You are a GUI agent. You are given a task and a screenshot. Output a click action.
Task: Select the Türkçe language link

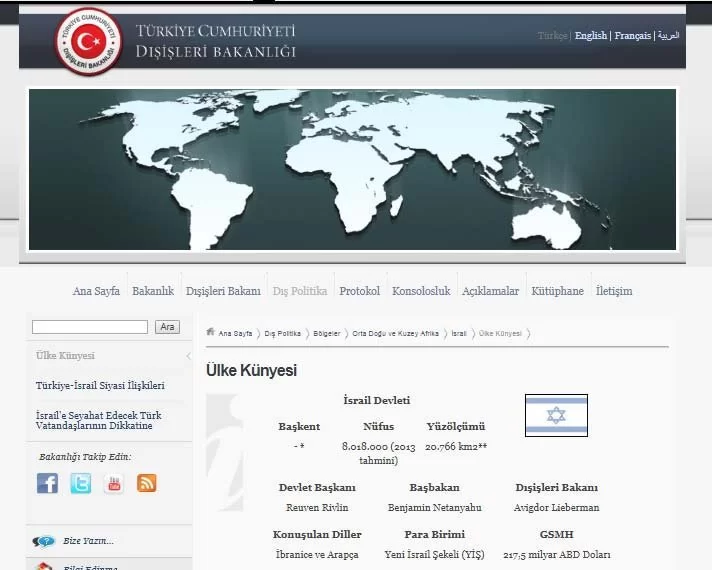tap(552, 35)
